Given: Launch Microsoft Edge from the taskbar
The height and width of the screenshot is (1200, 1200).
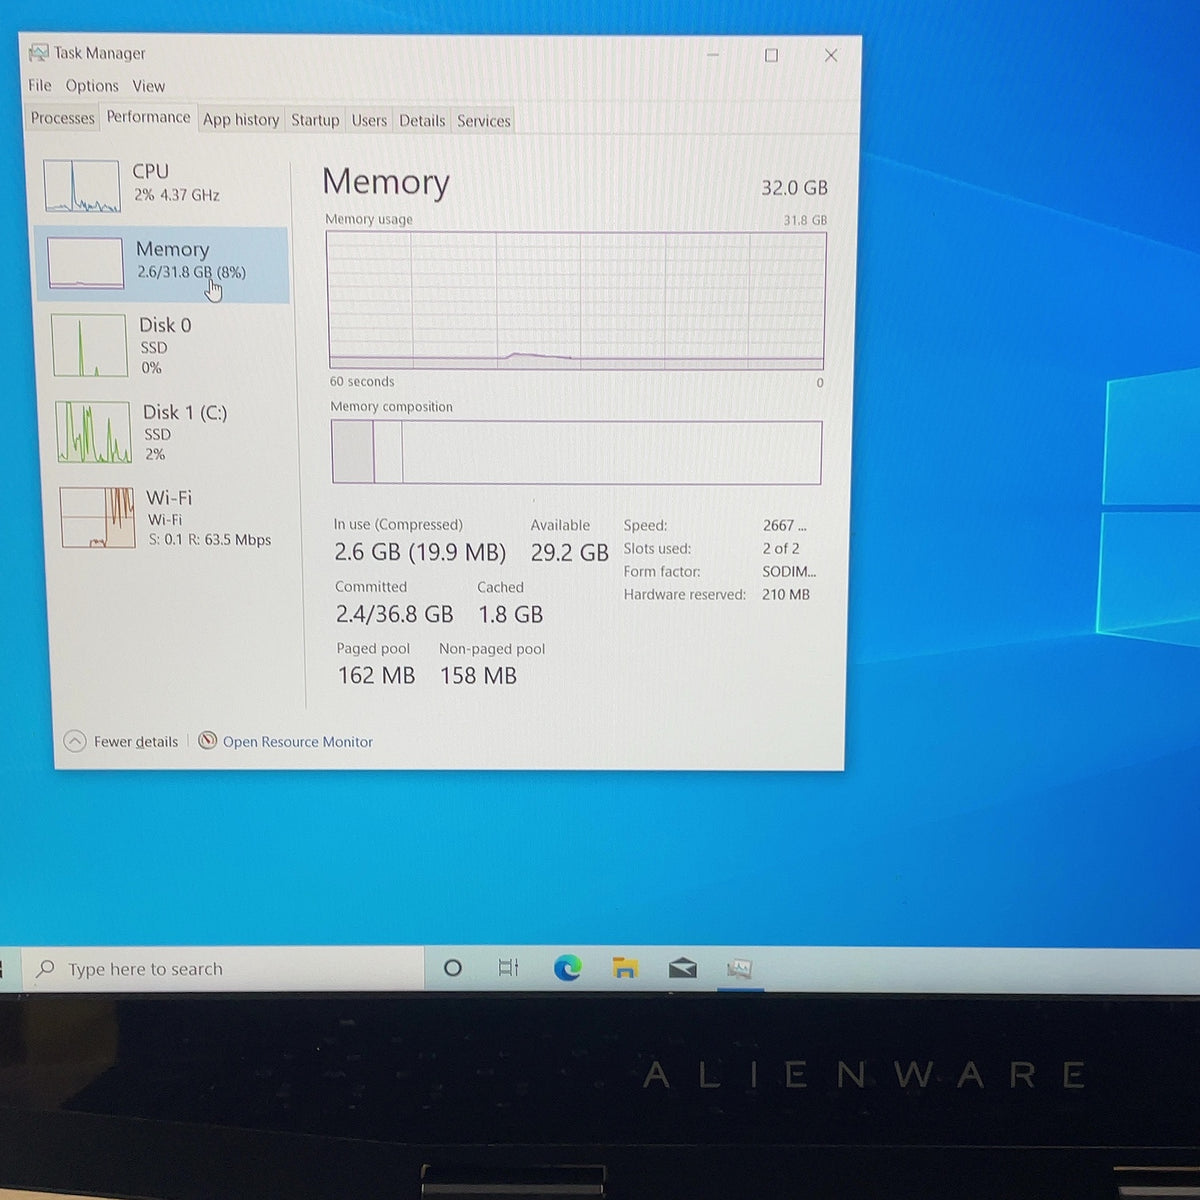Looking at the screenshot, I should [567, 968].
